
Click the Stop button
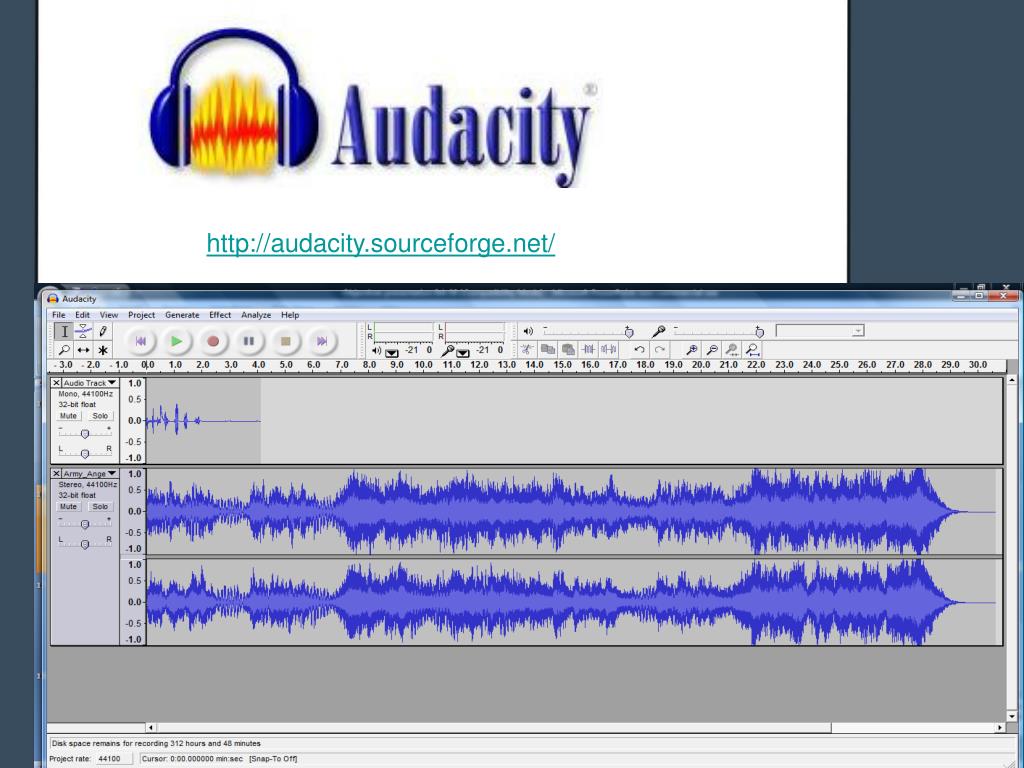click(x=285, y=341)
